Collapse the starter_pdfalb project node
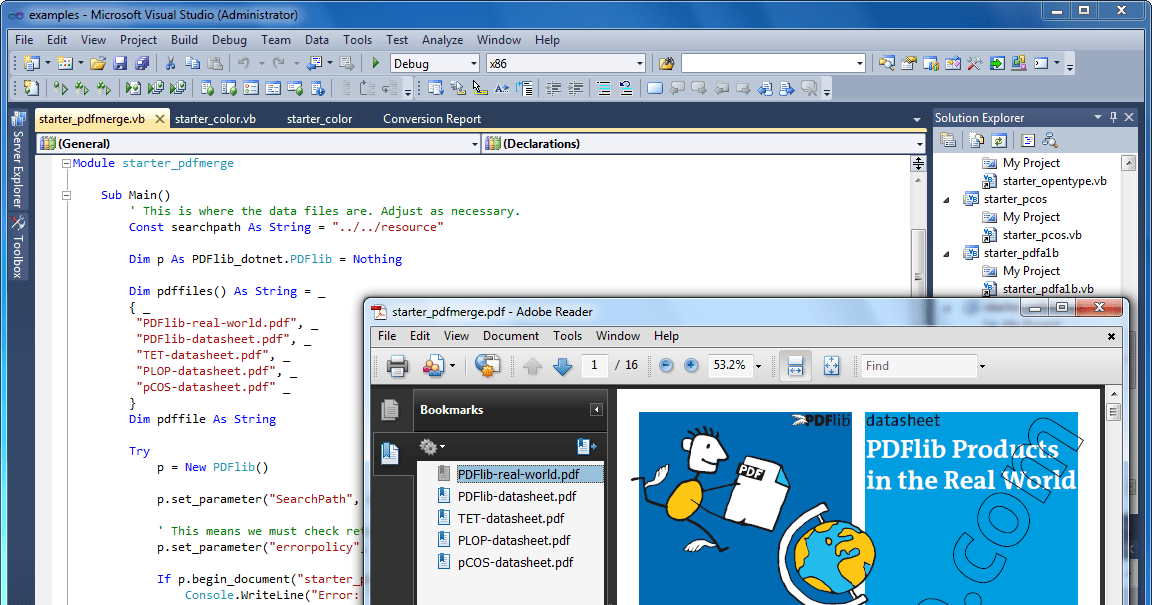This screenshot has width=1152, height=605. [x=945, y=252]
